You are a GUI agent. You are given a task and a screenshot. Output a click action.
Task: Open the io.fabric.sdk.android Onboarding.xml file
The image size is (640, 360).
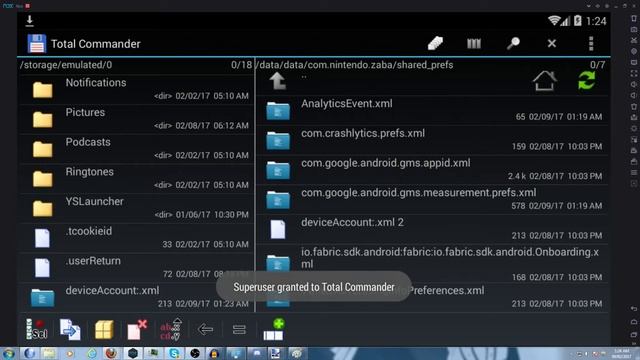(433, 264)
